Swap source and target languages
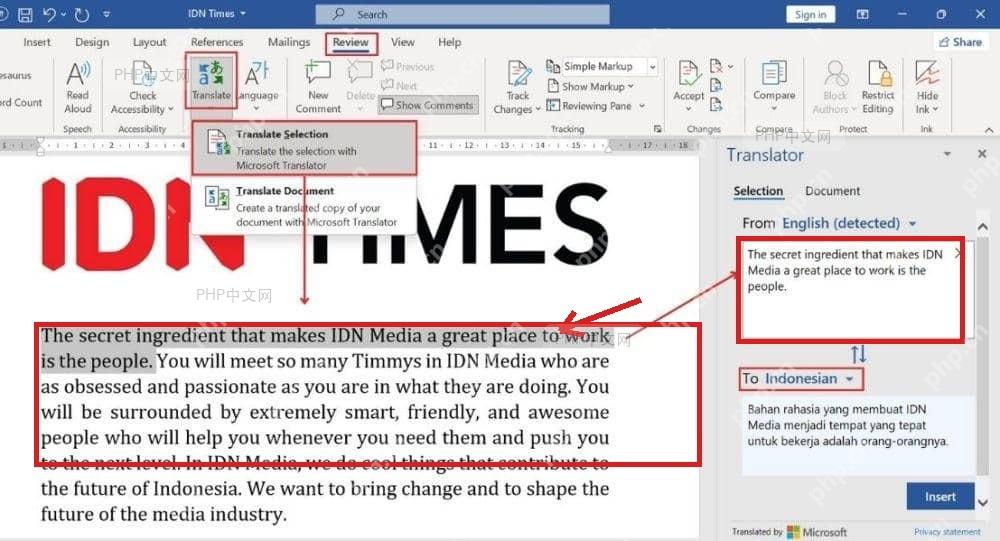Image resolution: width=1000 pixels, height=541 pixels. tap(858, 353)
